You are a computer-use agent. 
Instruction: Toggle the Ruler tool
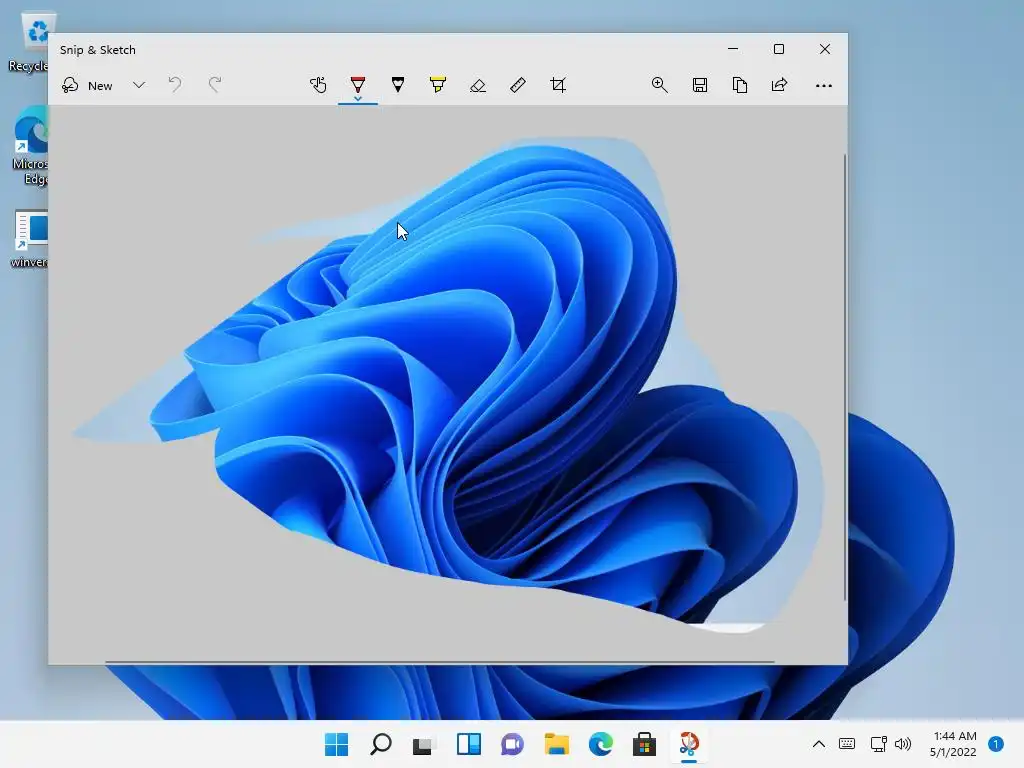coord(517,85)
